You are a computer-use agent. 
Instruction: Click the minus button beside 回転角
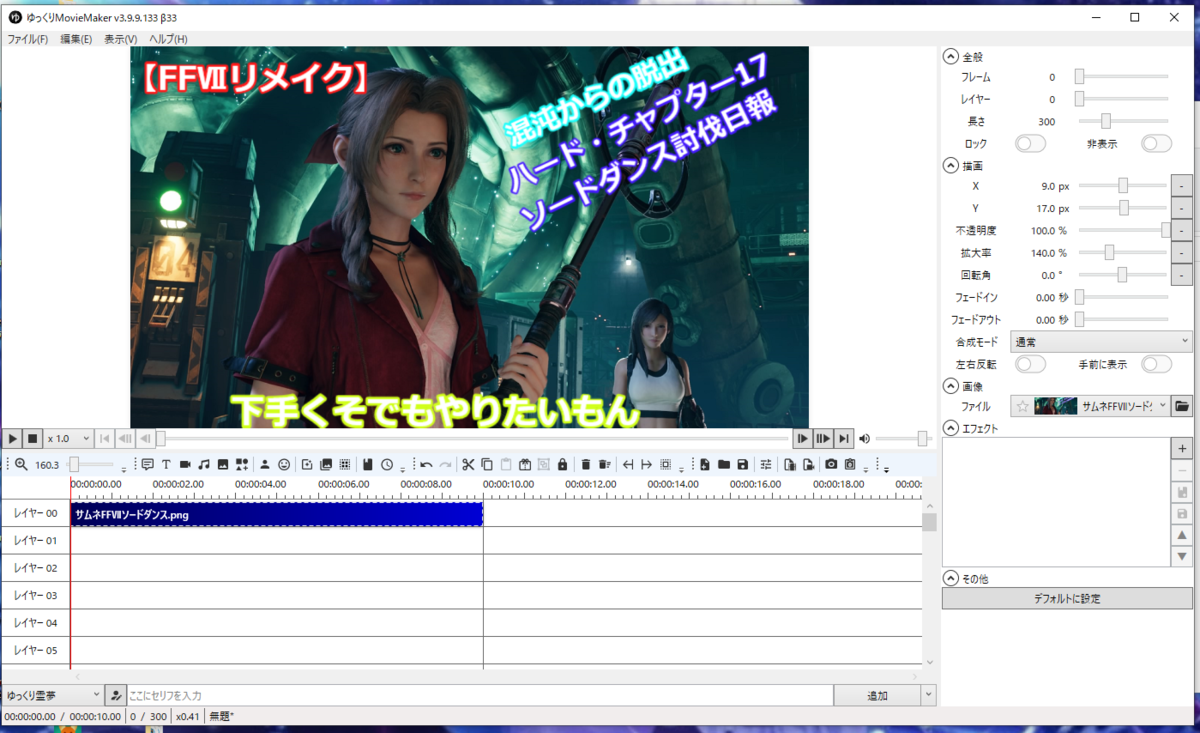(1182, 274)
